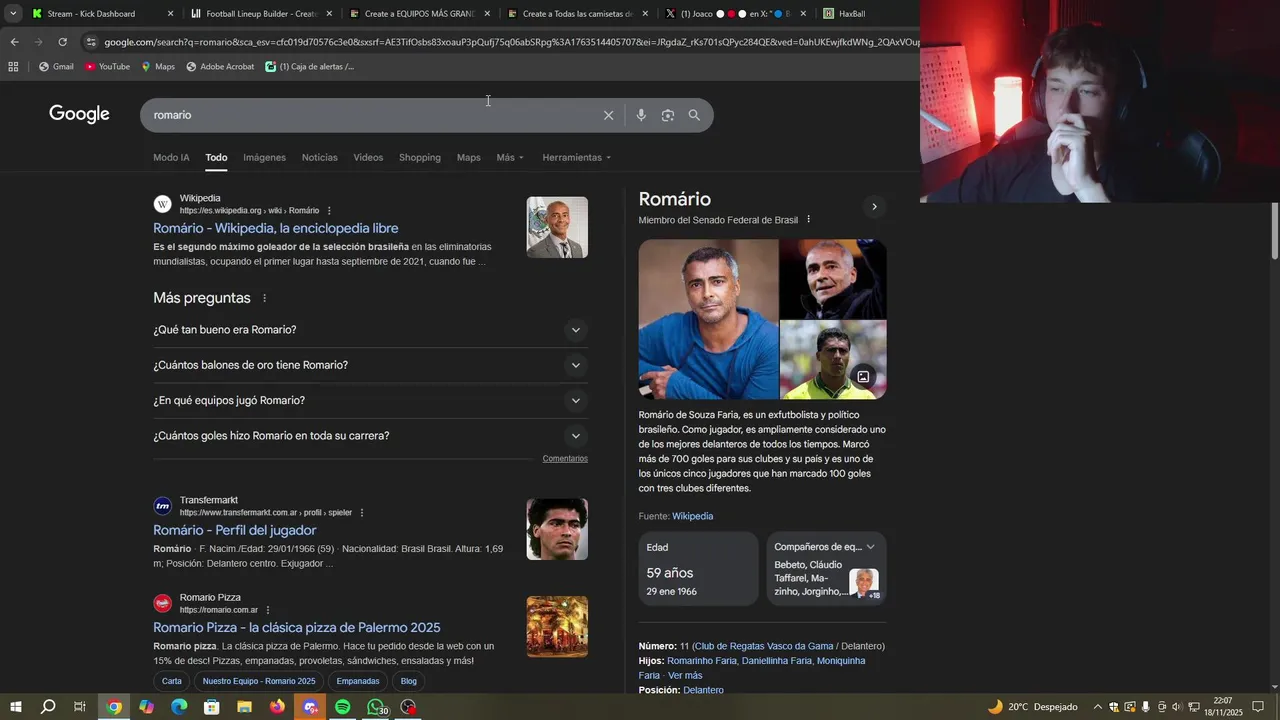
Task: Click the Empanadas sitelink chip
Action: 358,681
